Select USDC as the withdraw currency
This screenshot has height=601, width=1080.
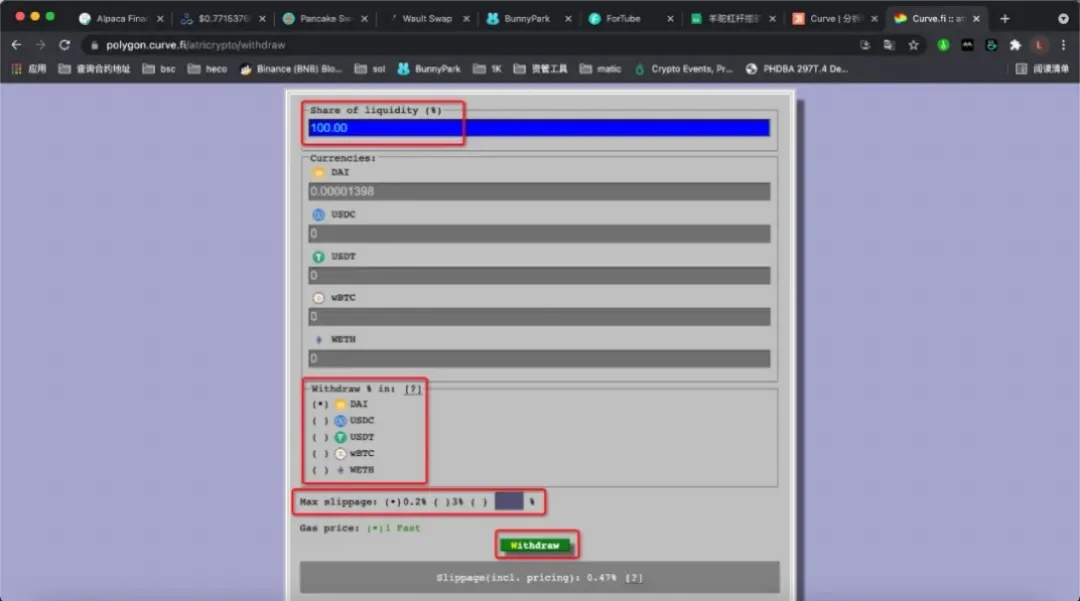(320, 421)
